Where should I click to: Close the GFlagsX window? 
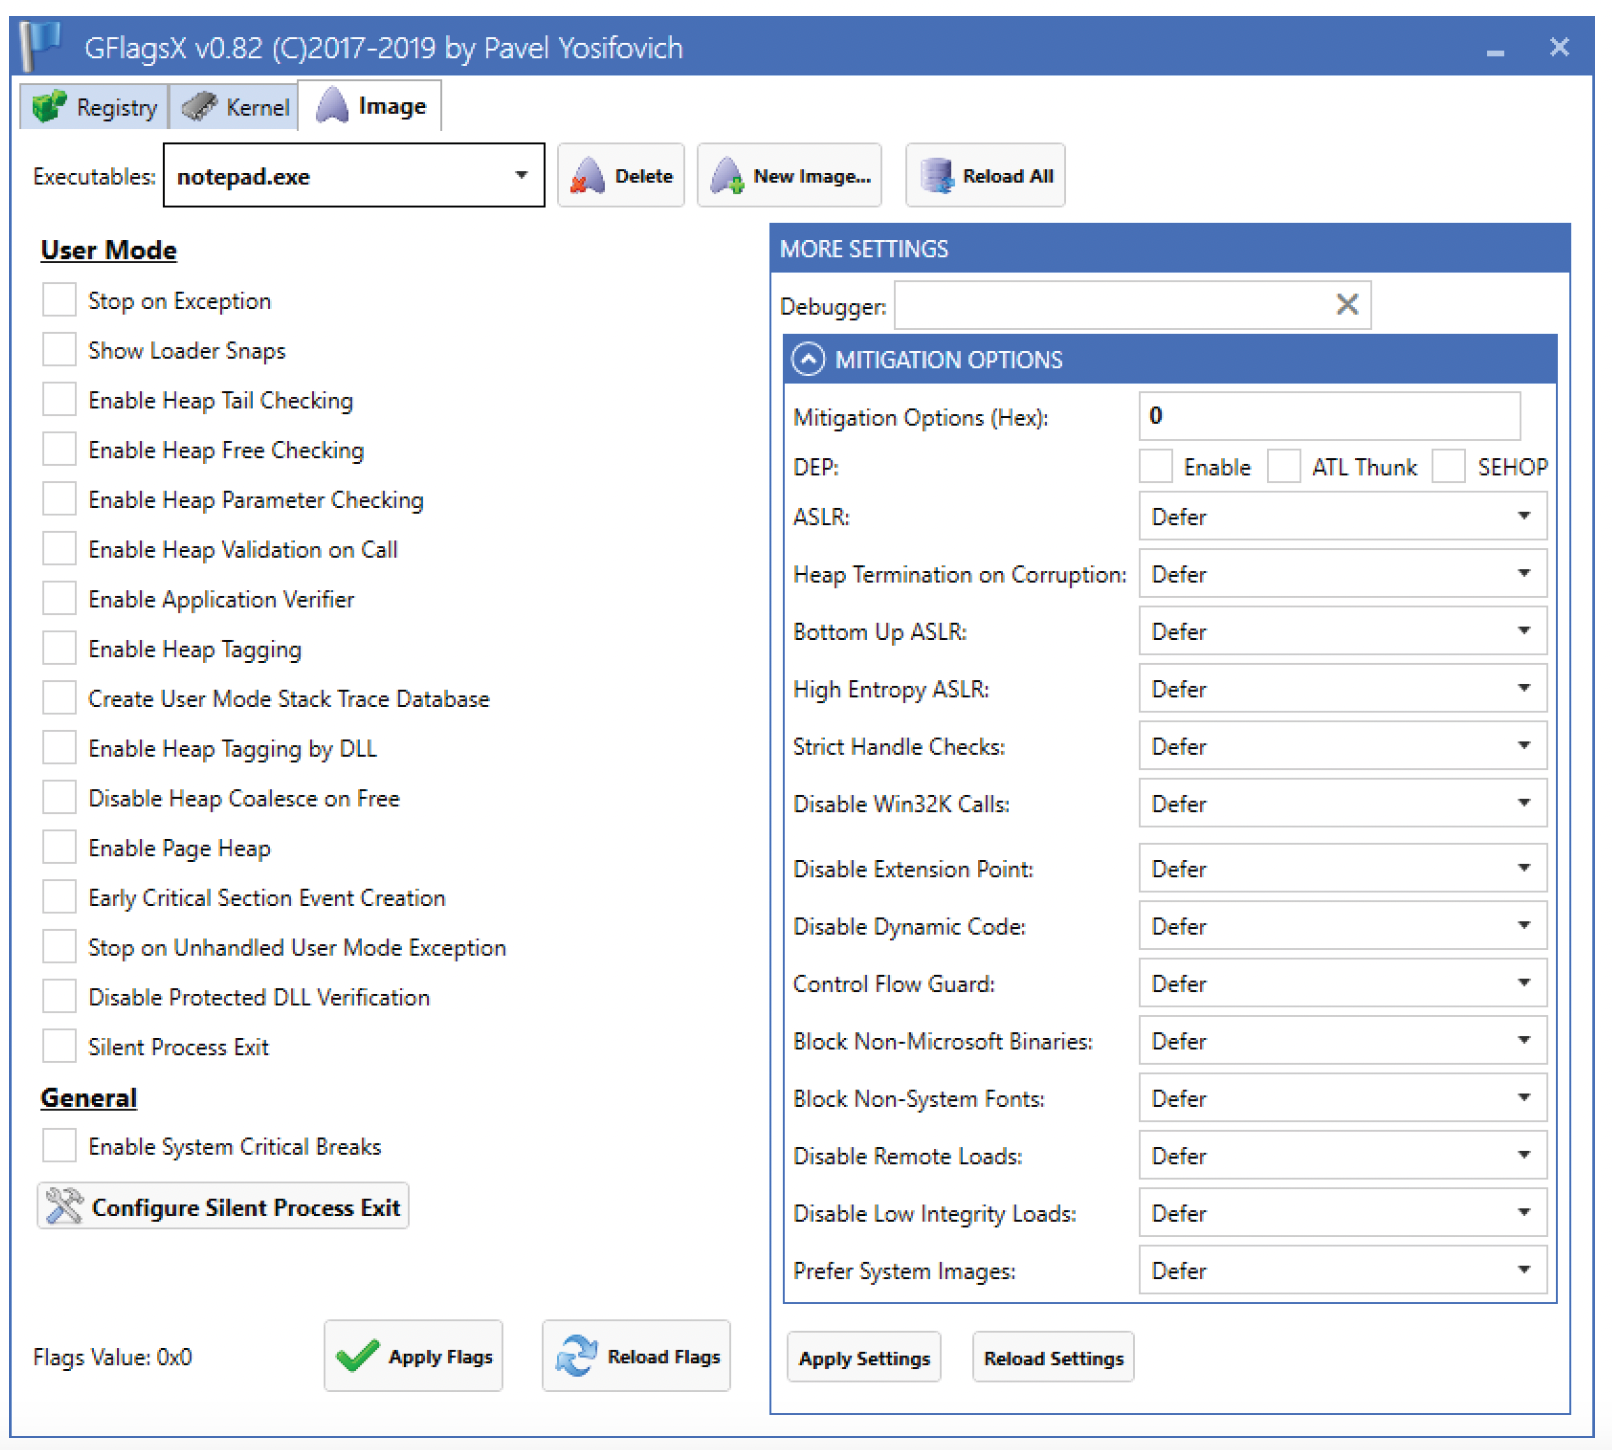[x=1559, y=47]
